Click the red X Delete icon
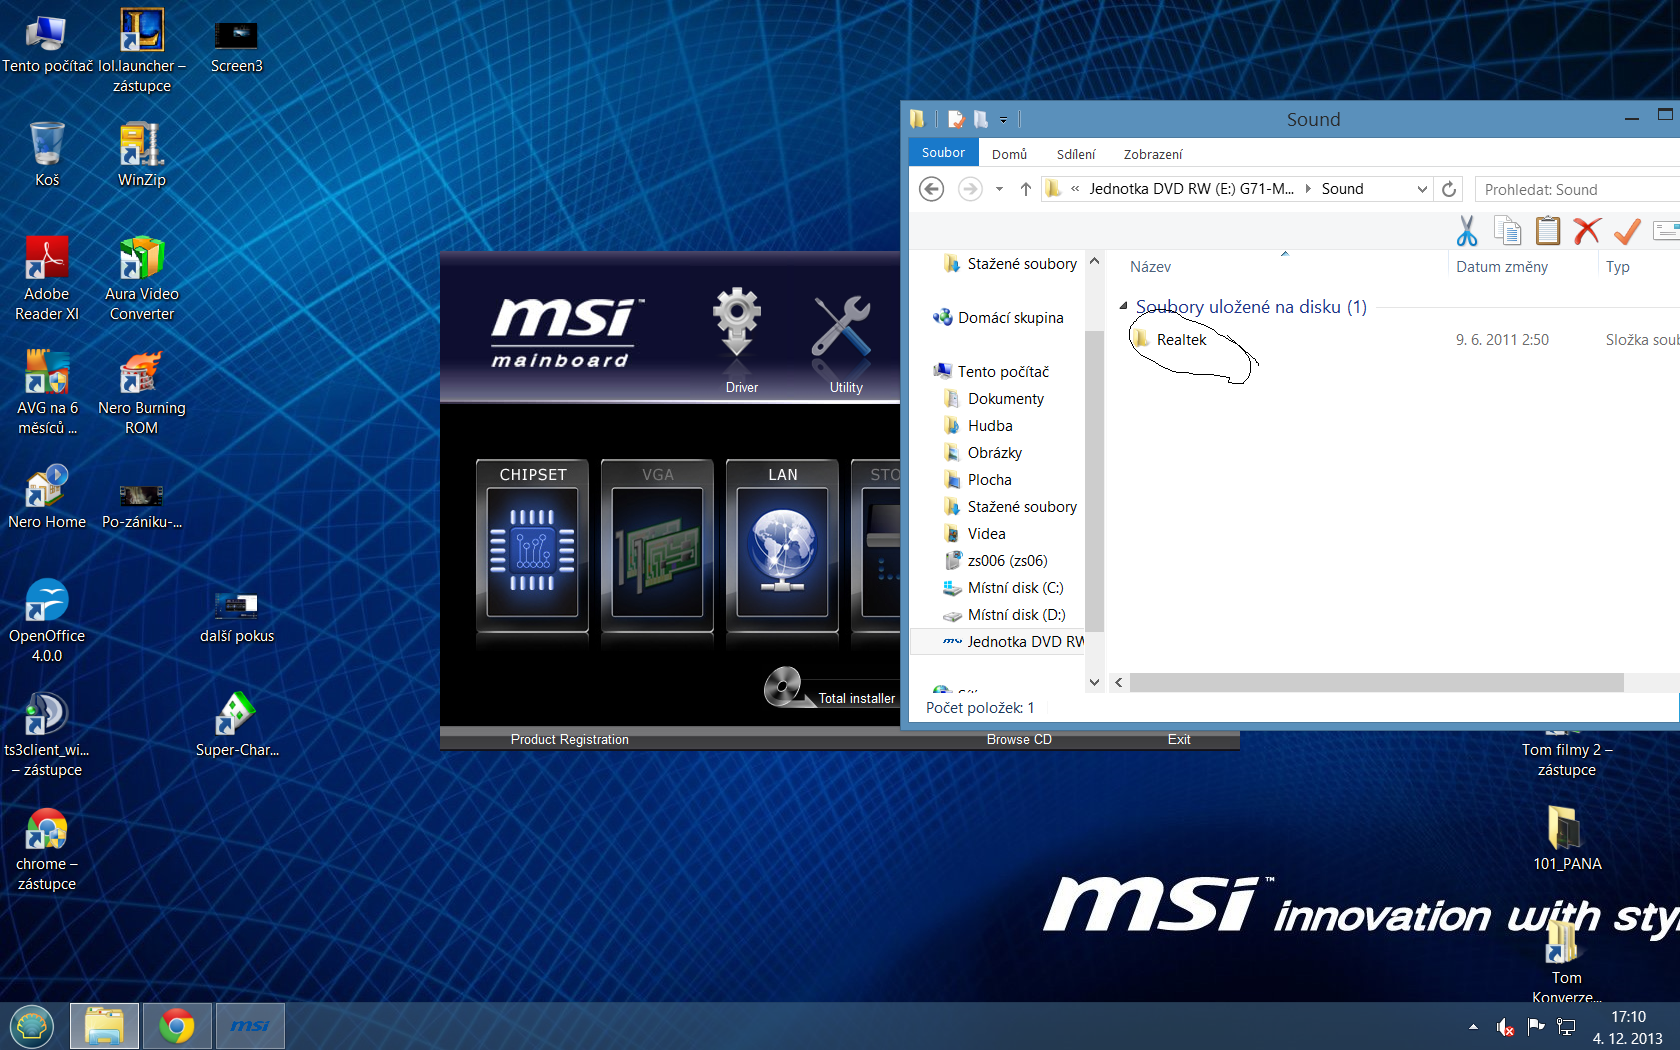 (x=1587, y=231)
